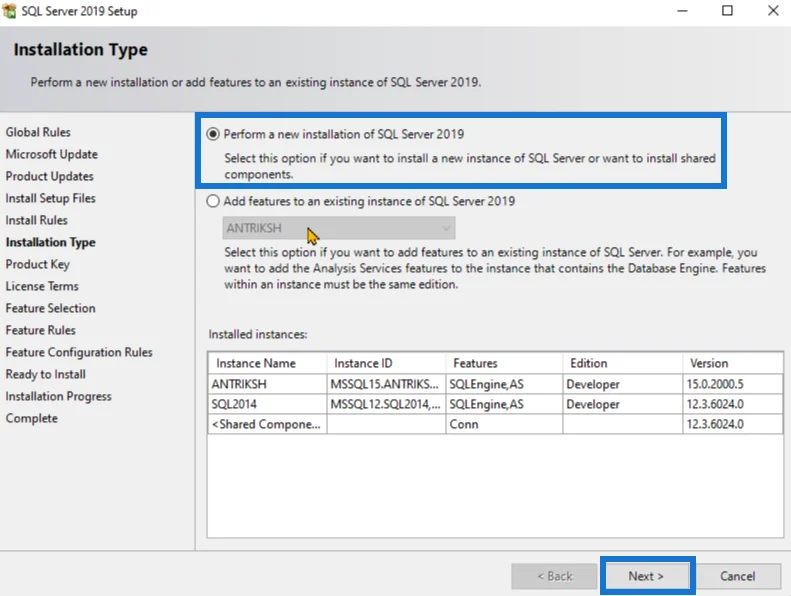This screenshot has width=791, height=596.
Task: Select the Product Updates step
Action: coord(50,177)
